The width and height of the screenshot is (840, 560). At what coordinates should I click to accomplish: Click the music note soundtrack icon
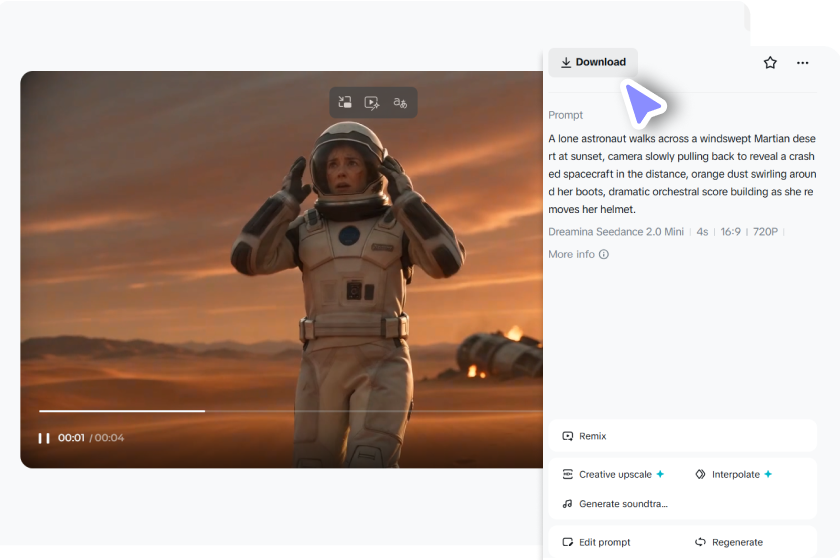click(567, 504)
